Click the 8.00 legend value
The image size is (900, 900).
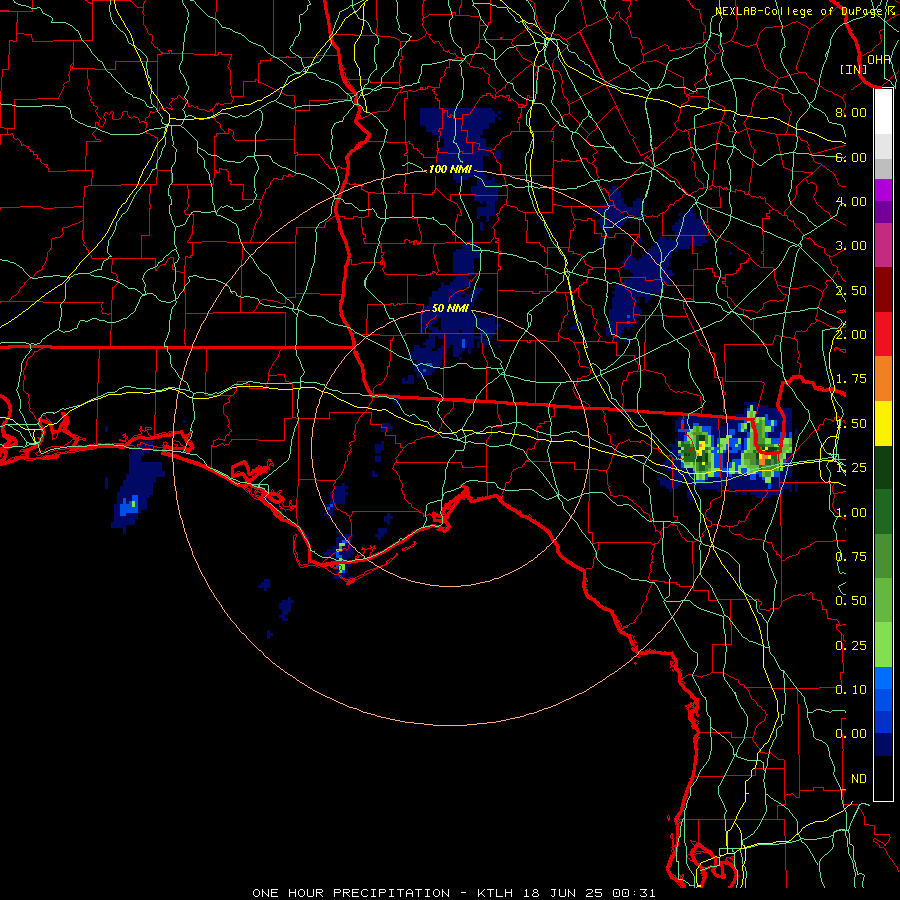coord(851,112)
